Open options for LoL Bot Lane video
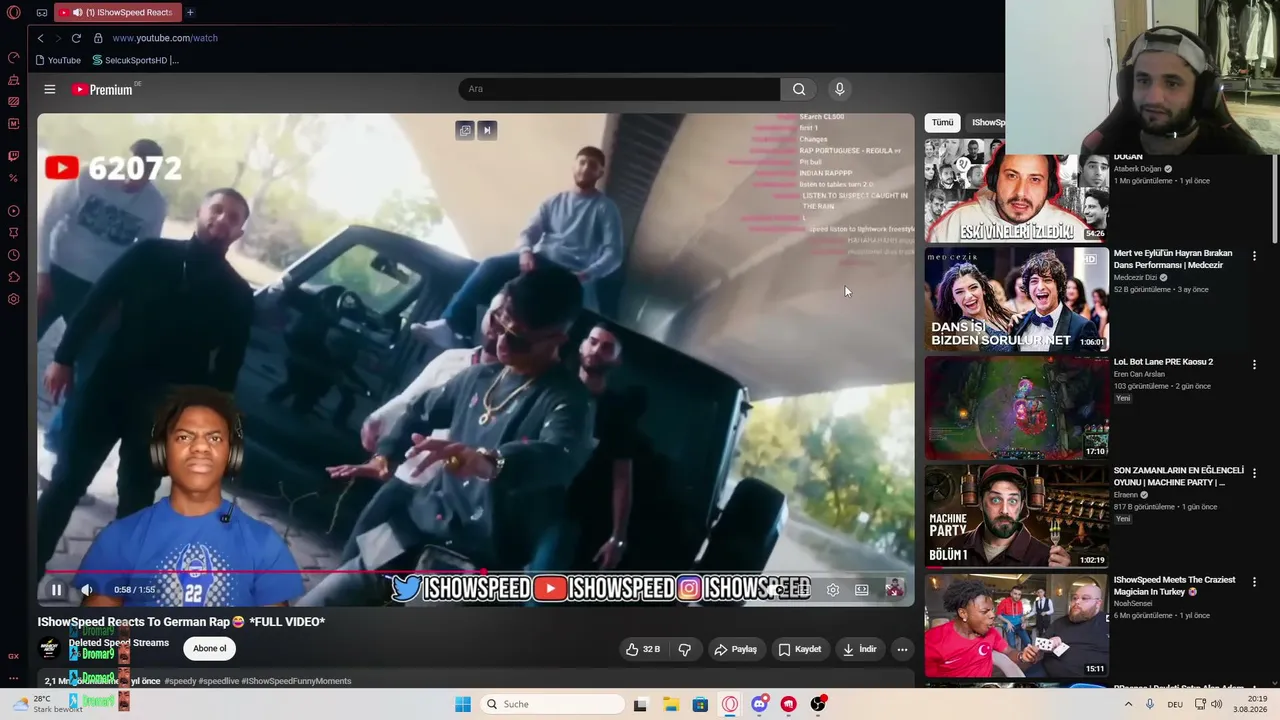1280x720 pixels. 1254,365
